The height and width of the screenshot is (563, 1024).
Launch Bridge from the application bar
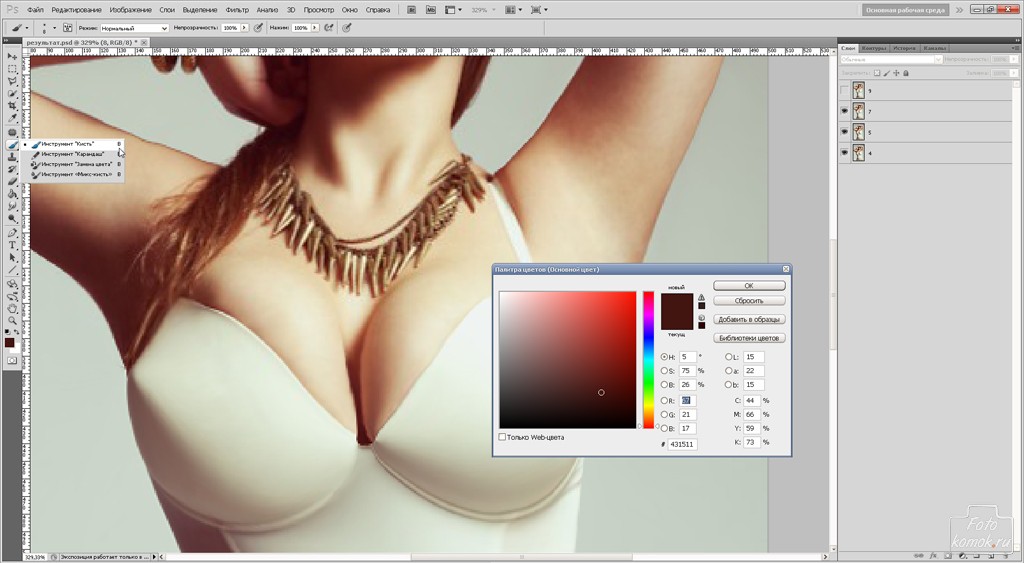[x=412, y=10]
